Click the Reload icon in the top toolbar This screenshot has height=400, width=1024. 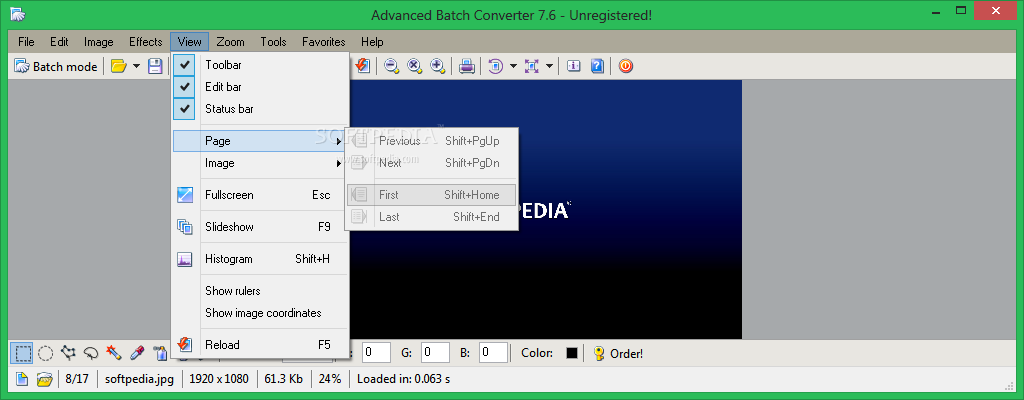click(x=362, y=66)
